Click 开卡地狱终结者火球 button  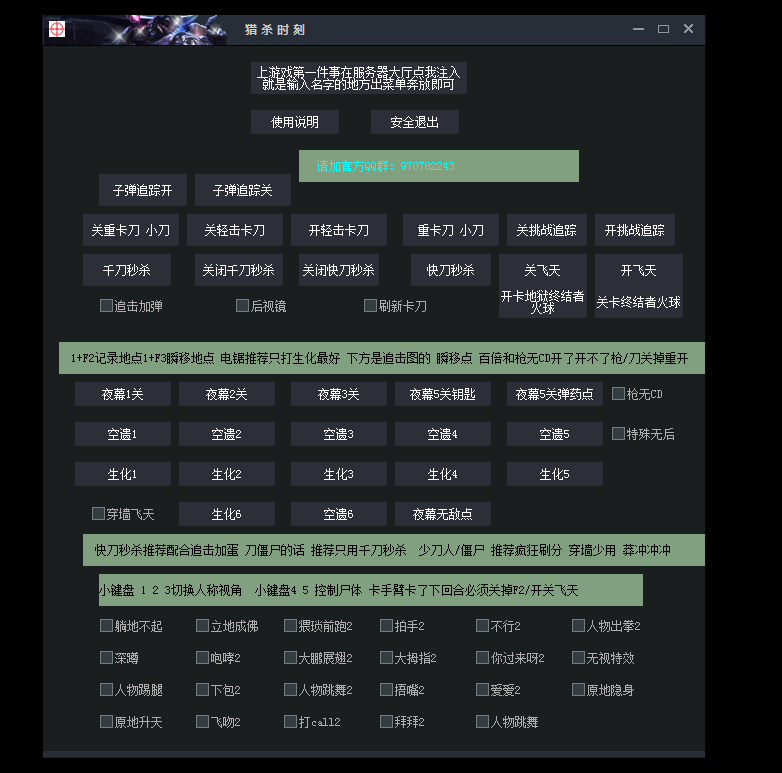(x=543, y=302)
